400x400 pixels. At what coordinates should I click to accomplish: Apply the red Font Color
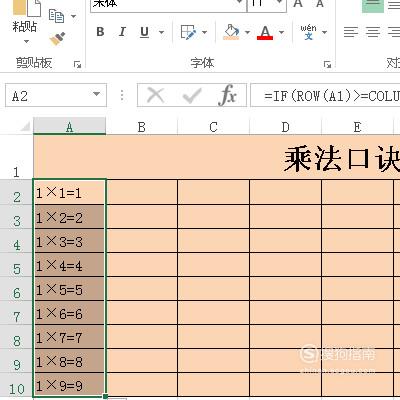[265, 33]
